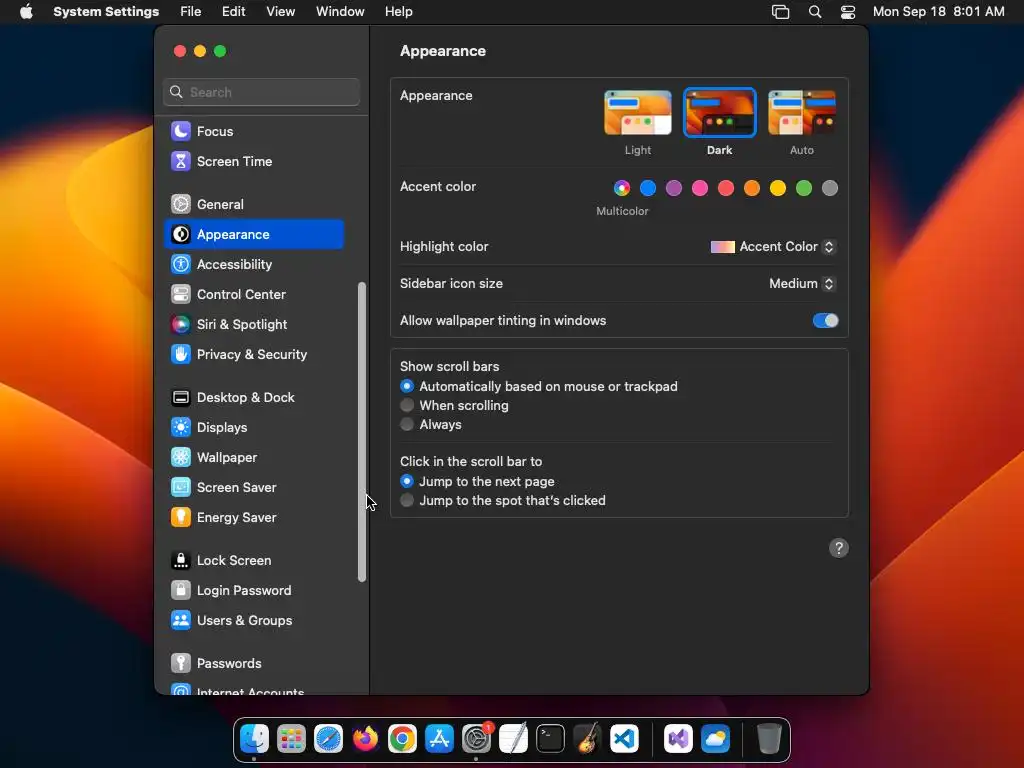Select Auto appearance thumbnail
Screen dimensions: 1024x768
click(802, 113)
